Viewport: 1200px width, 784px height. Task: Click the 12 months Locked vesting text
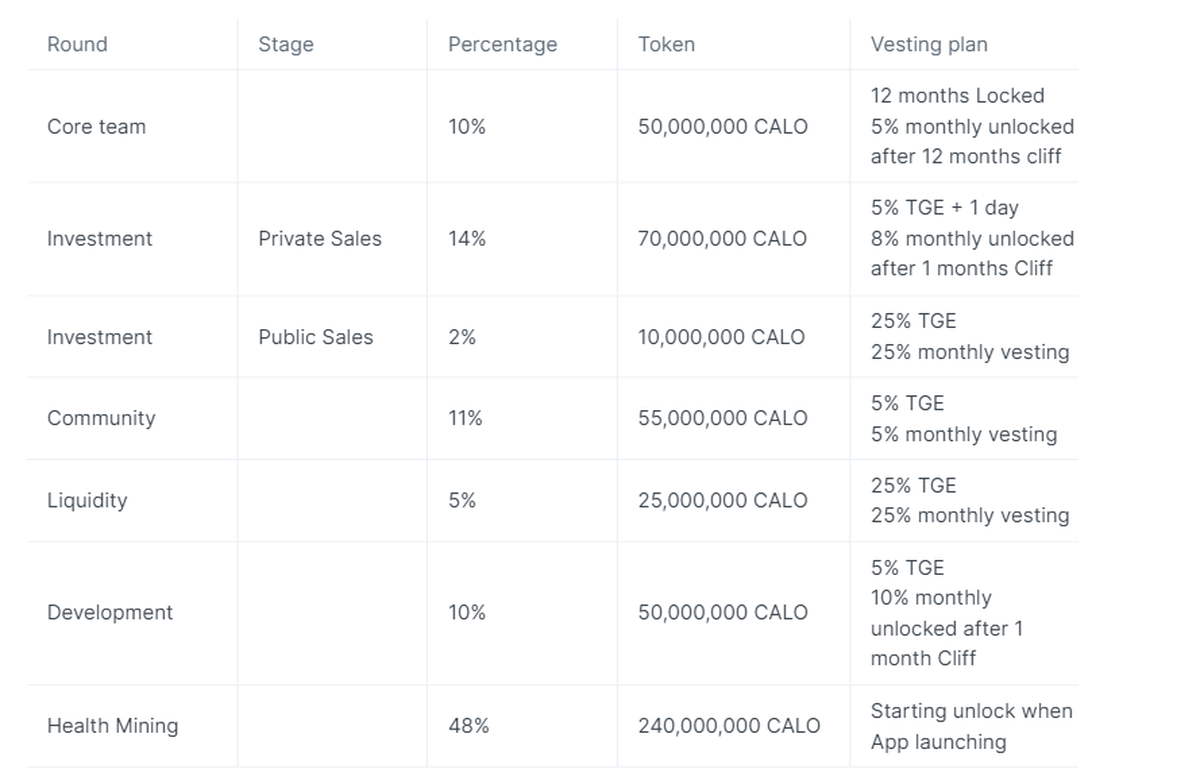tap(957, 96)
